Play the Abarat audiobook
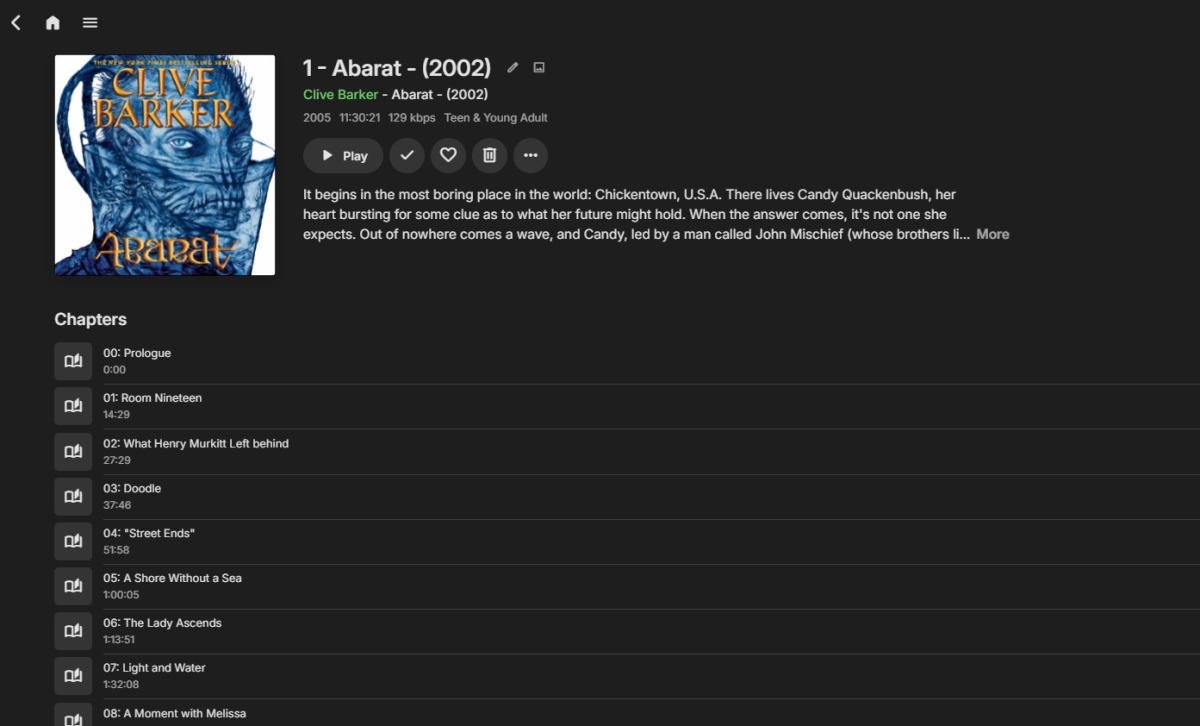Image resolution: width=1200 pixels, height=726 pixels. point(344,155)
